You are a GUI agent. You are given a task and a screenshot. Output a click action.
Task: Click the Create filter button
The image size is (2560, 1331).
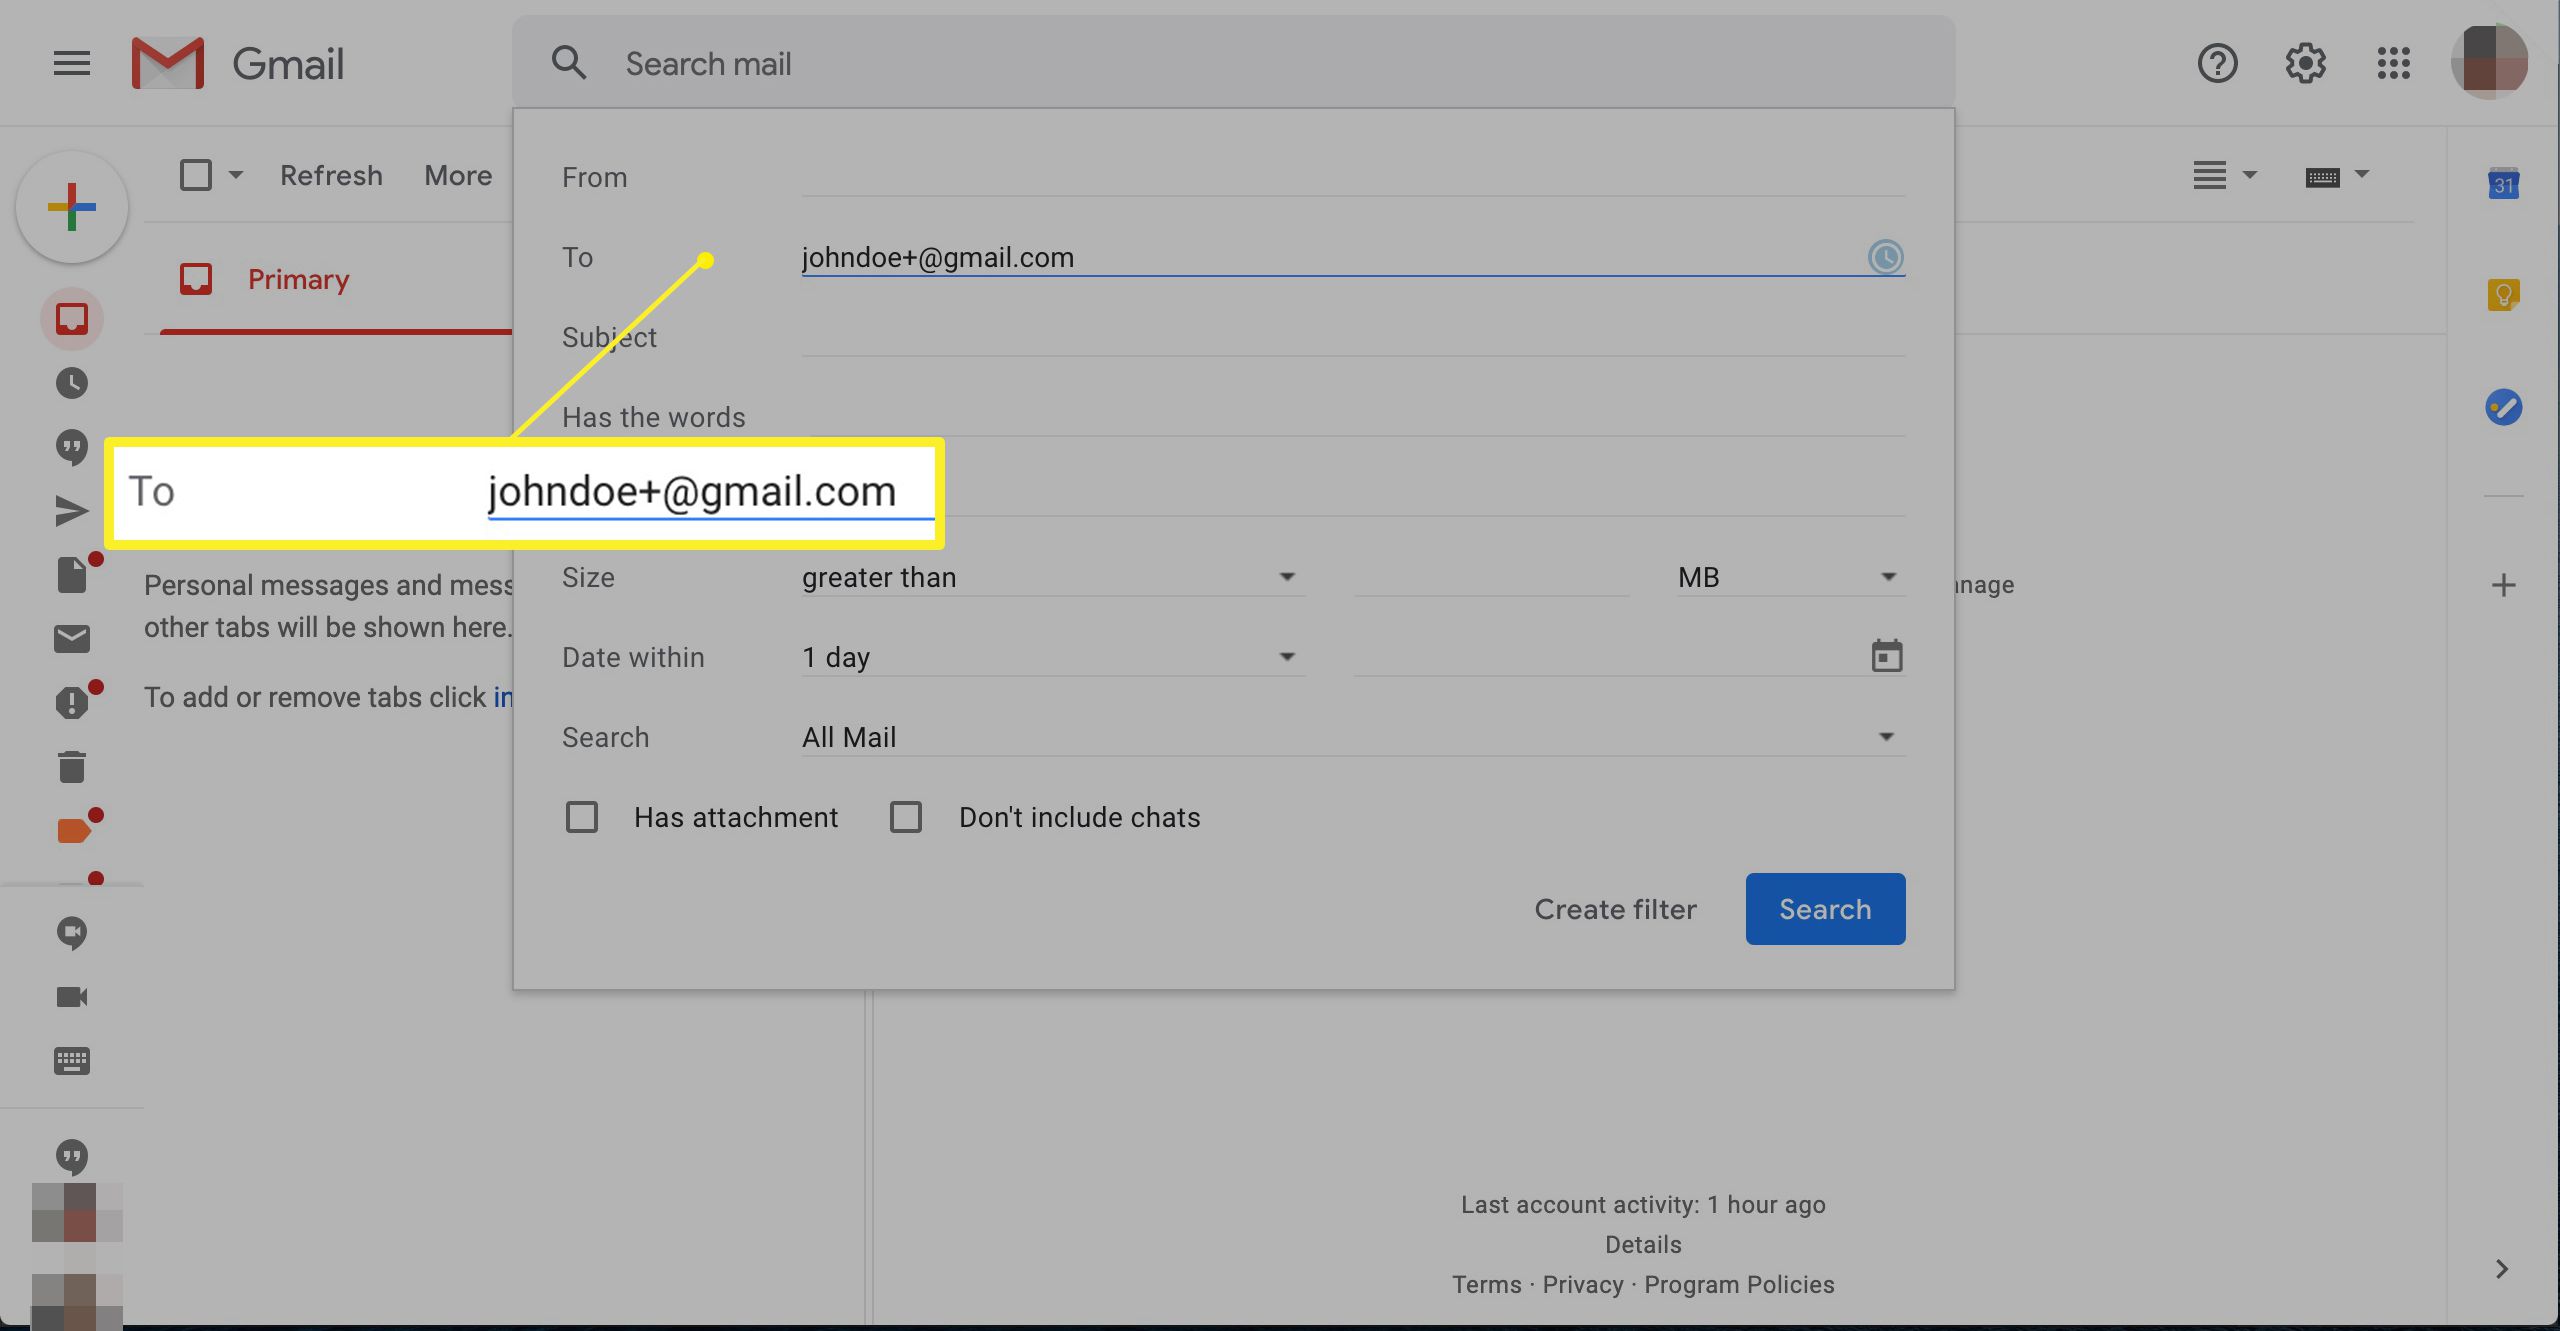pyautogui.click(x=1615, y=908)
